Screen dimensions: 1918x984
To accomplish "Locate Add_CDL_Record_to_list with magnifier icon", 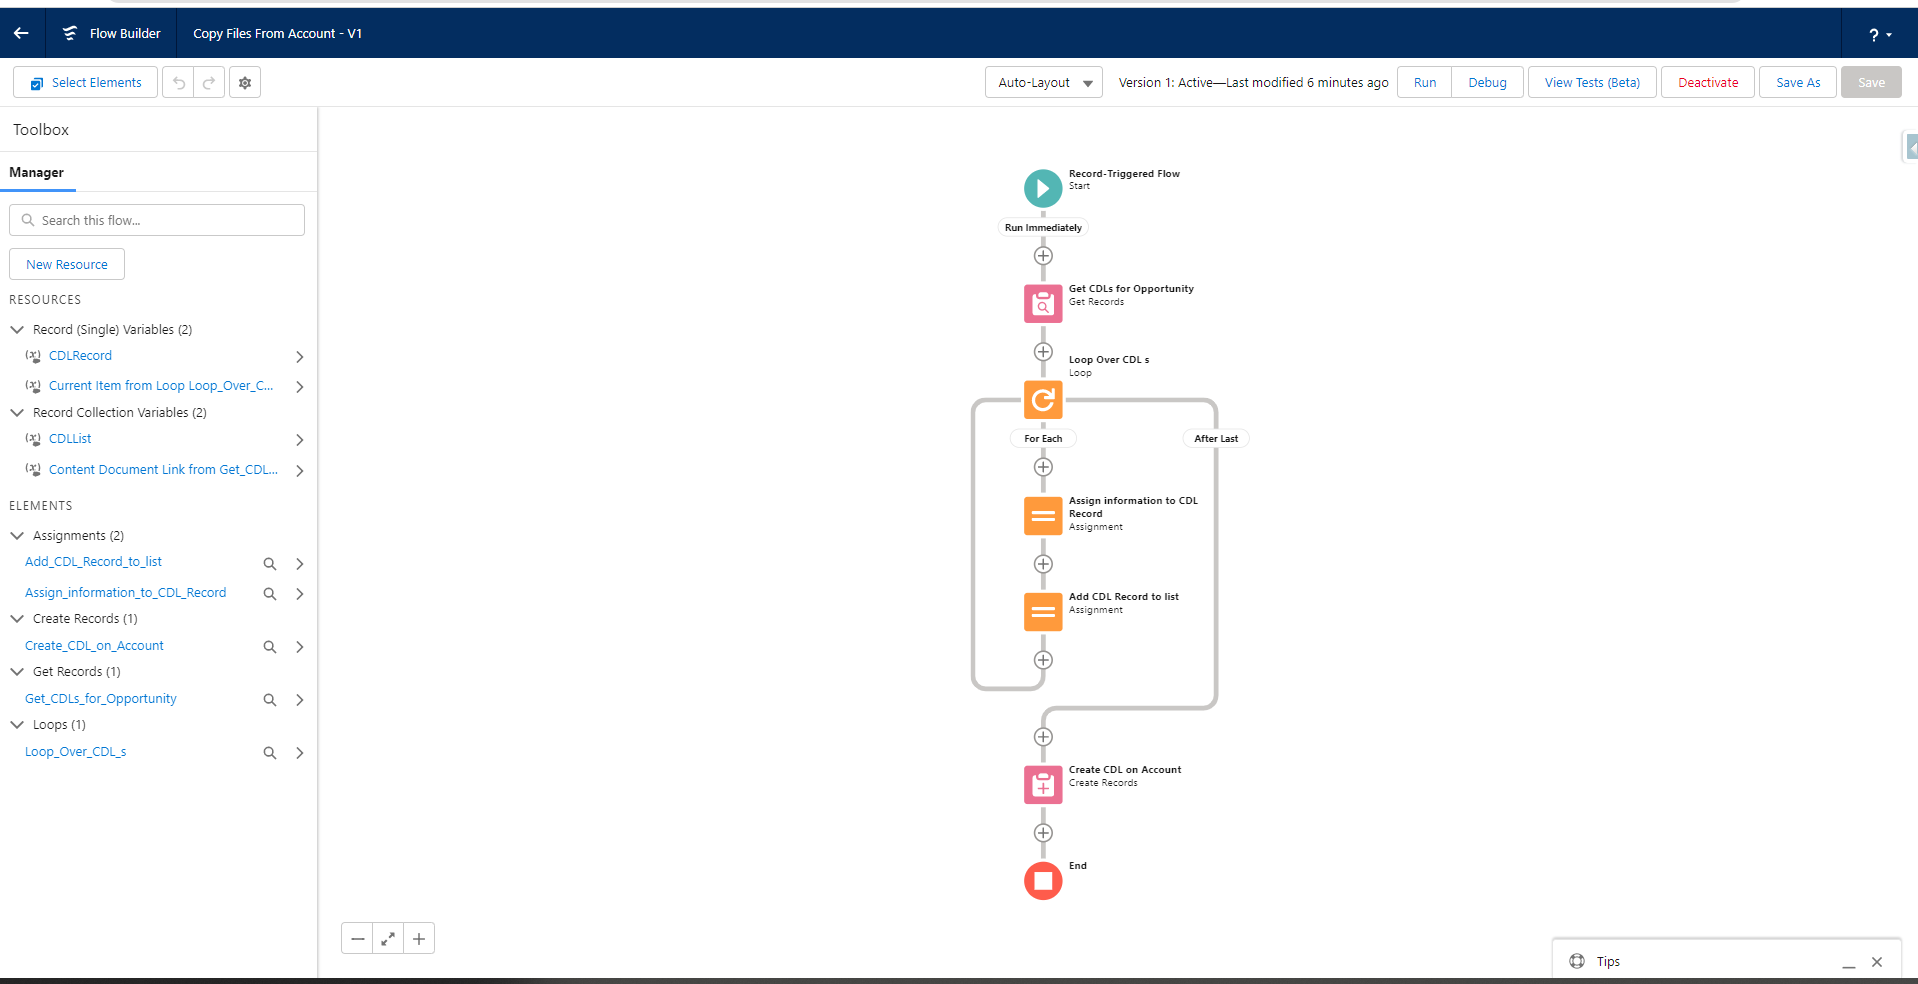I will click(x=270, y=564).
